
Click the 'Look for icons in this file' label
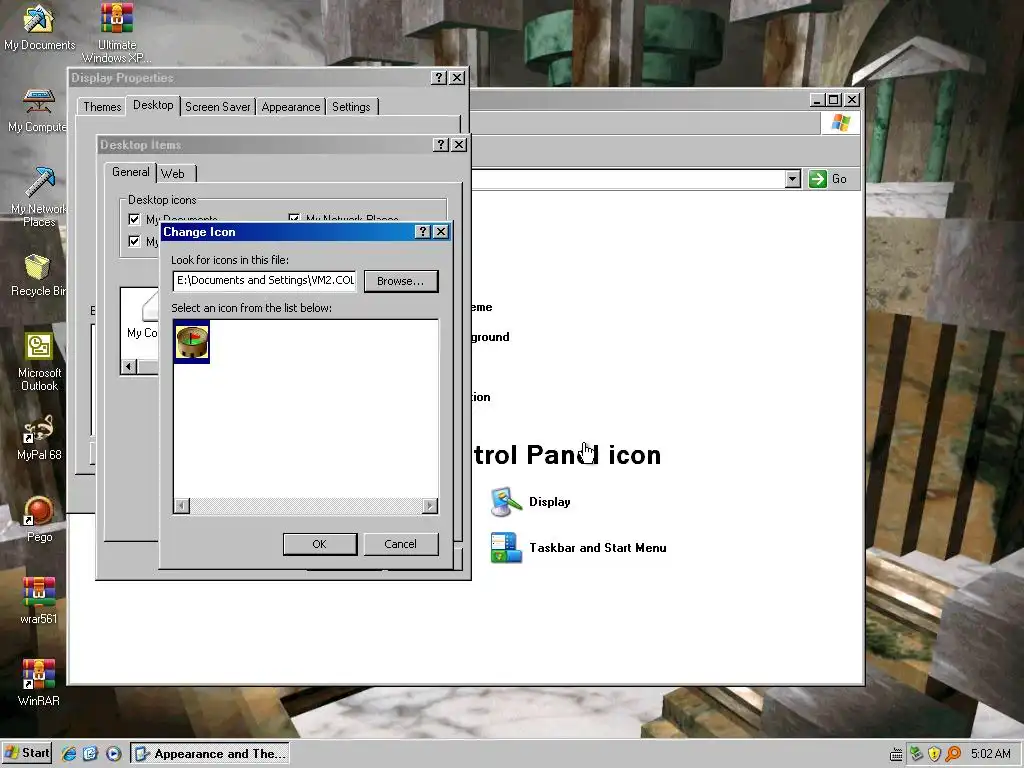point(230,260)
